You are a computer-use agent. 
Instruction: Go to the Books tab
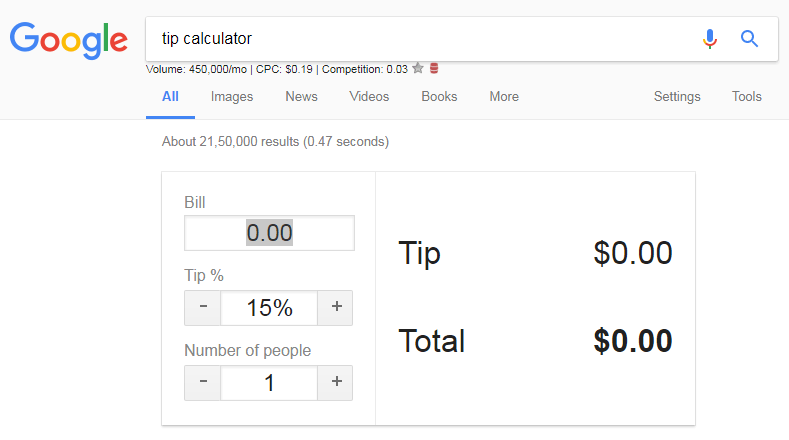click(439, 97)
